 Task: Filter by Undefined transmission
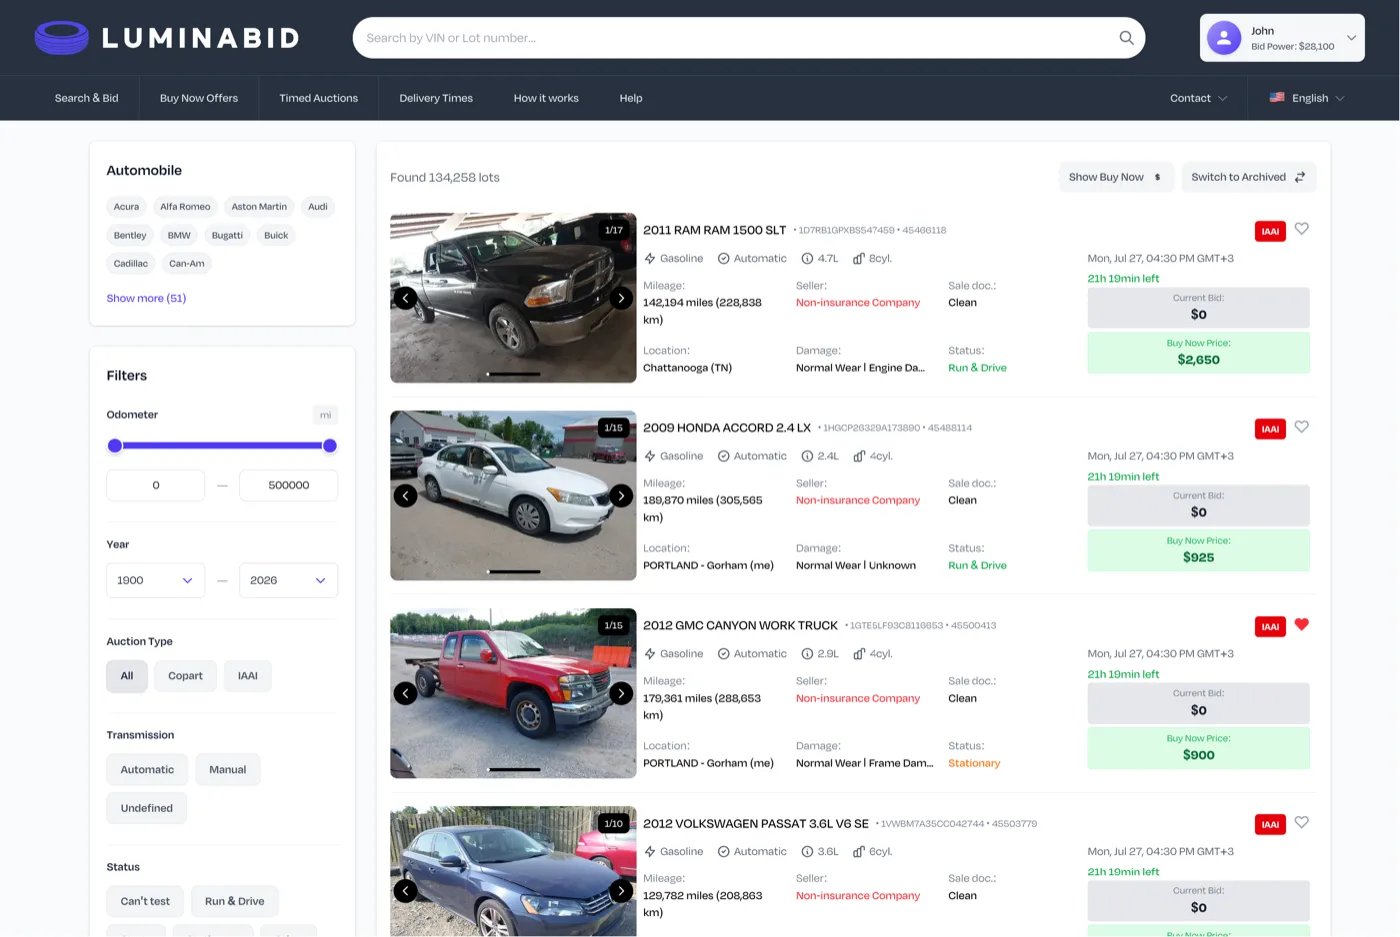[x=147, y=808]
